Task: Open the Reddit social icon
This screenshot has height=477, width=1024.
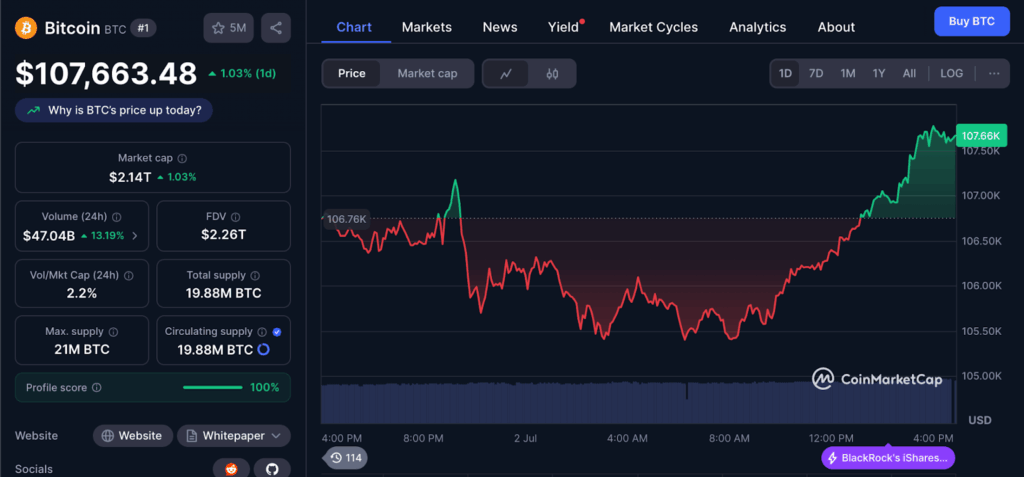Action: (231, 468)
